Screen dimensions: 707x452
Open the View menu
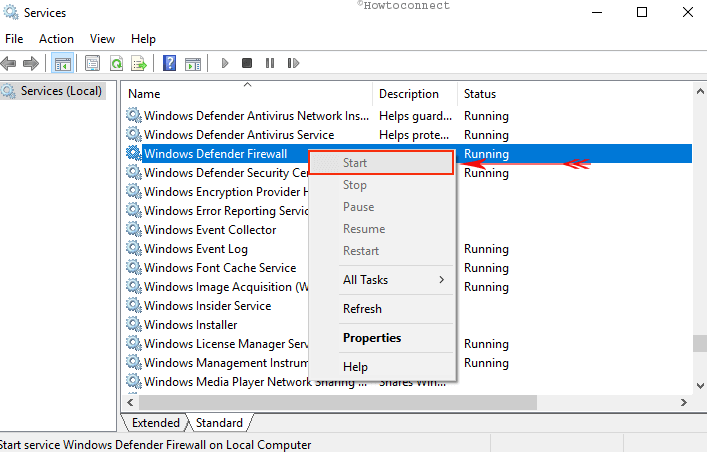click(x=102, y=39)
